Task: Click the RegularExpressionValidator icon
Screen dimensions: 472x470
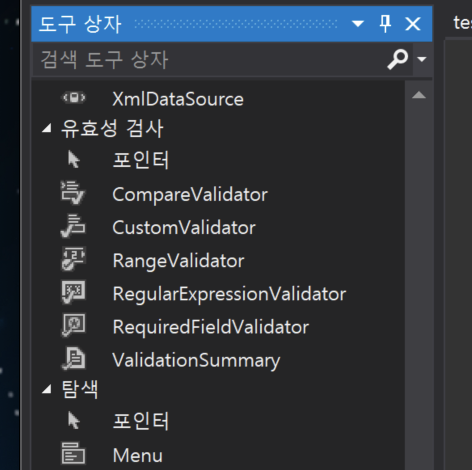Action: tap(74, 292)
